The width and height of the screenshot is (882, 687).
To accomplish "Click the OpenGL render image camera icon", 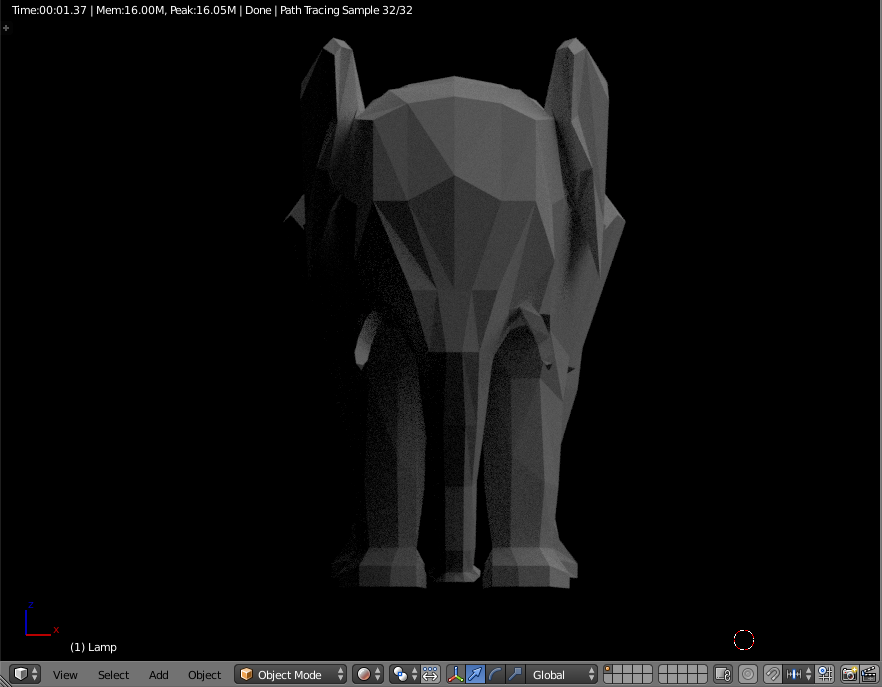I will (x=849, y=674).
